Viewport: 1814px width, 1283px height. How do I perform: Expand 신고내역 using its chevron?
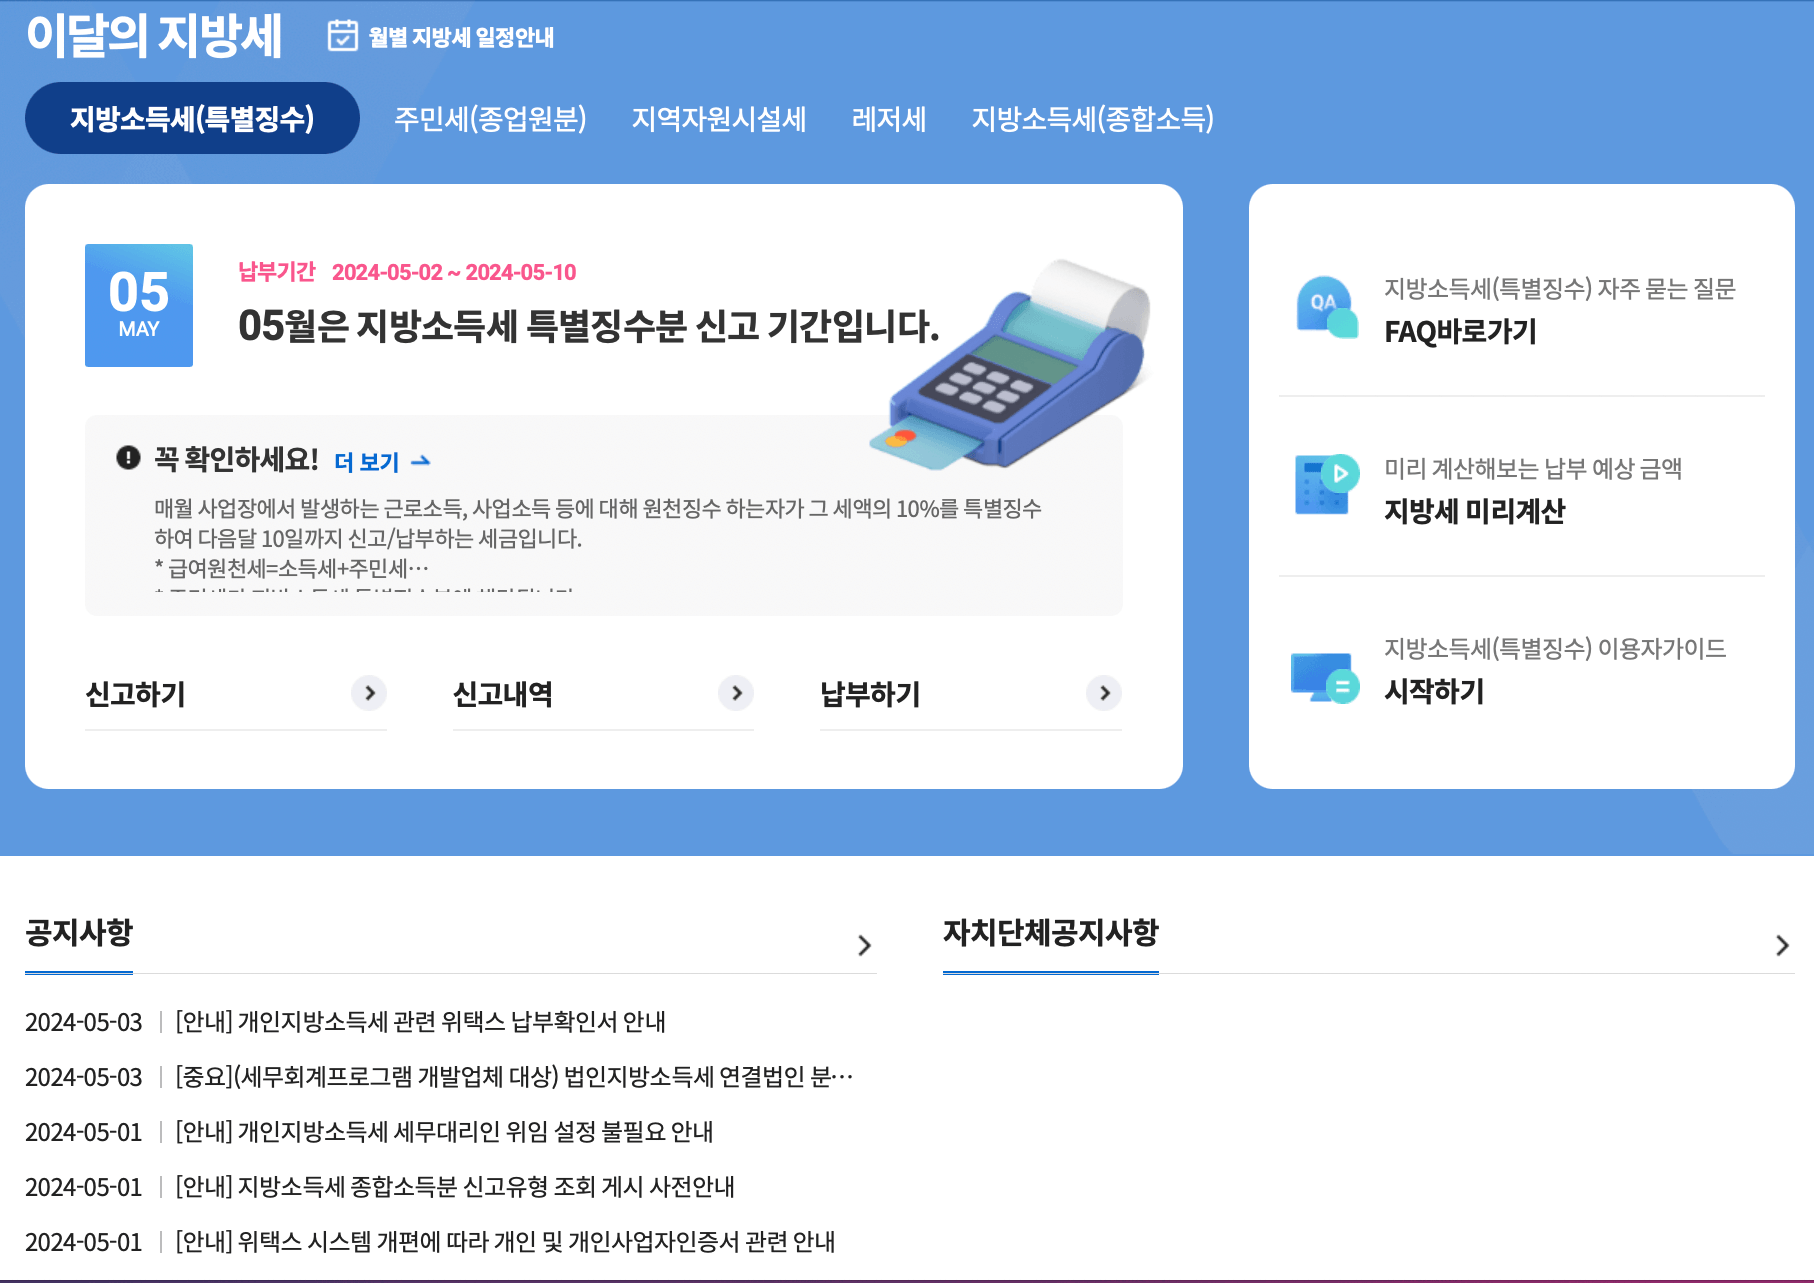[737, 693]
